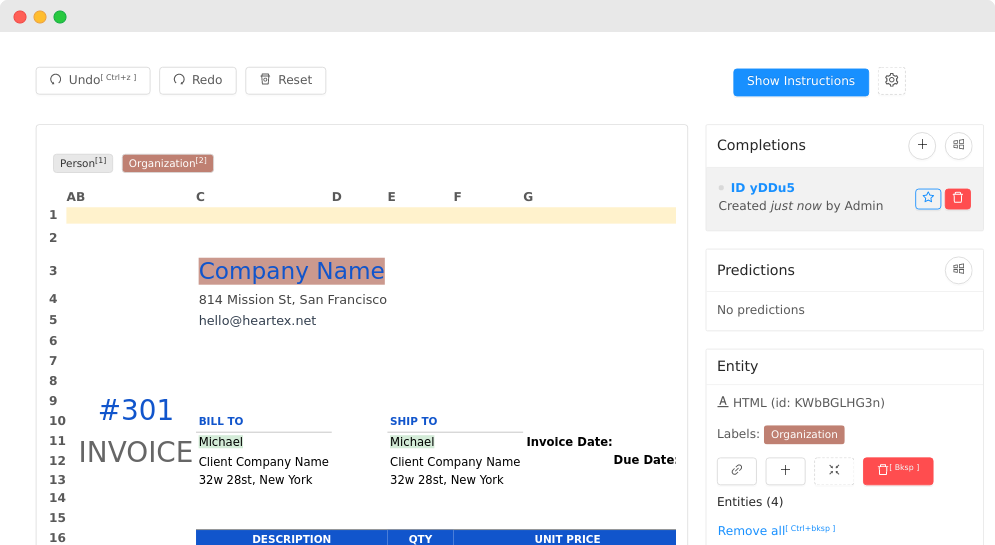Undo the last action

point(93,81)
